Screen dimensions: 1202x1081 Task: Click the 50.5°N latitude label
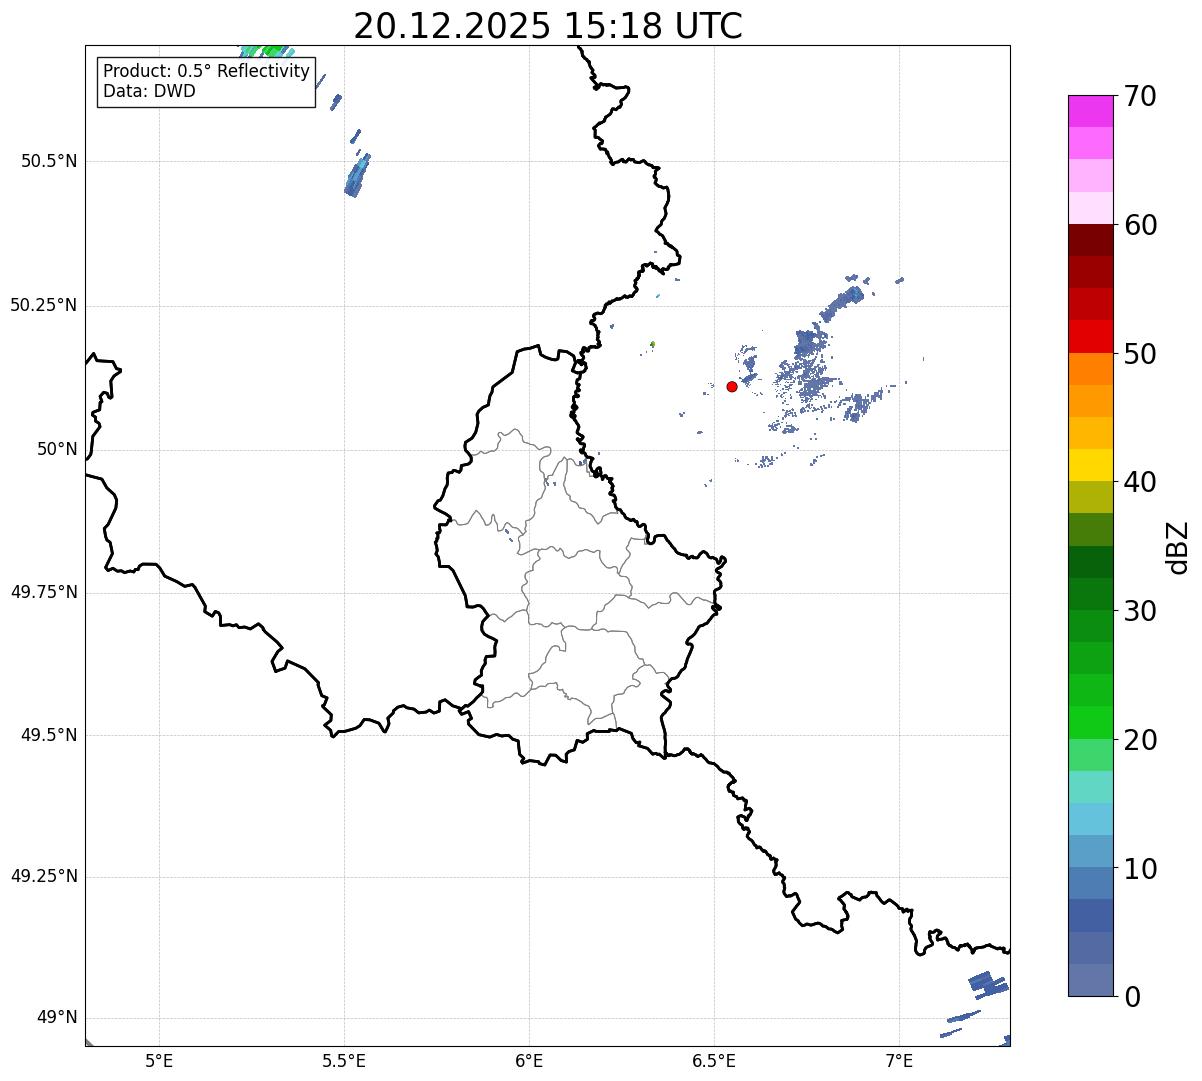pos(49,161)
